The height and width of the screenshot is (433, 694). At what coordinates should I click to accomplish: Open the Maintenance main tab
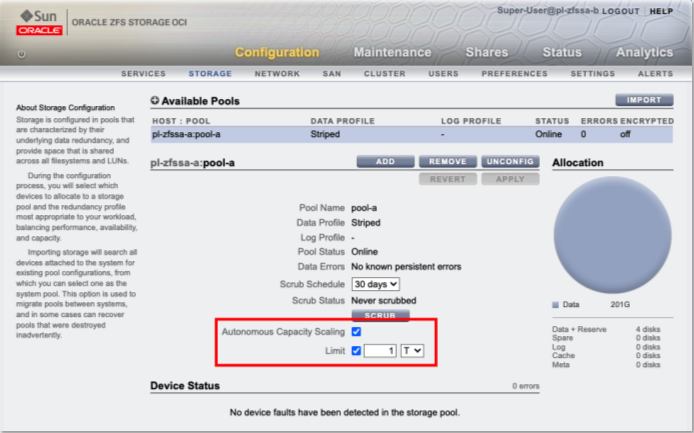392,52
